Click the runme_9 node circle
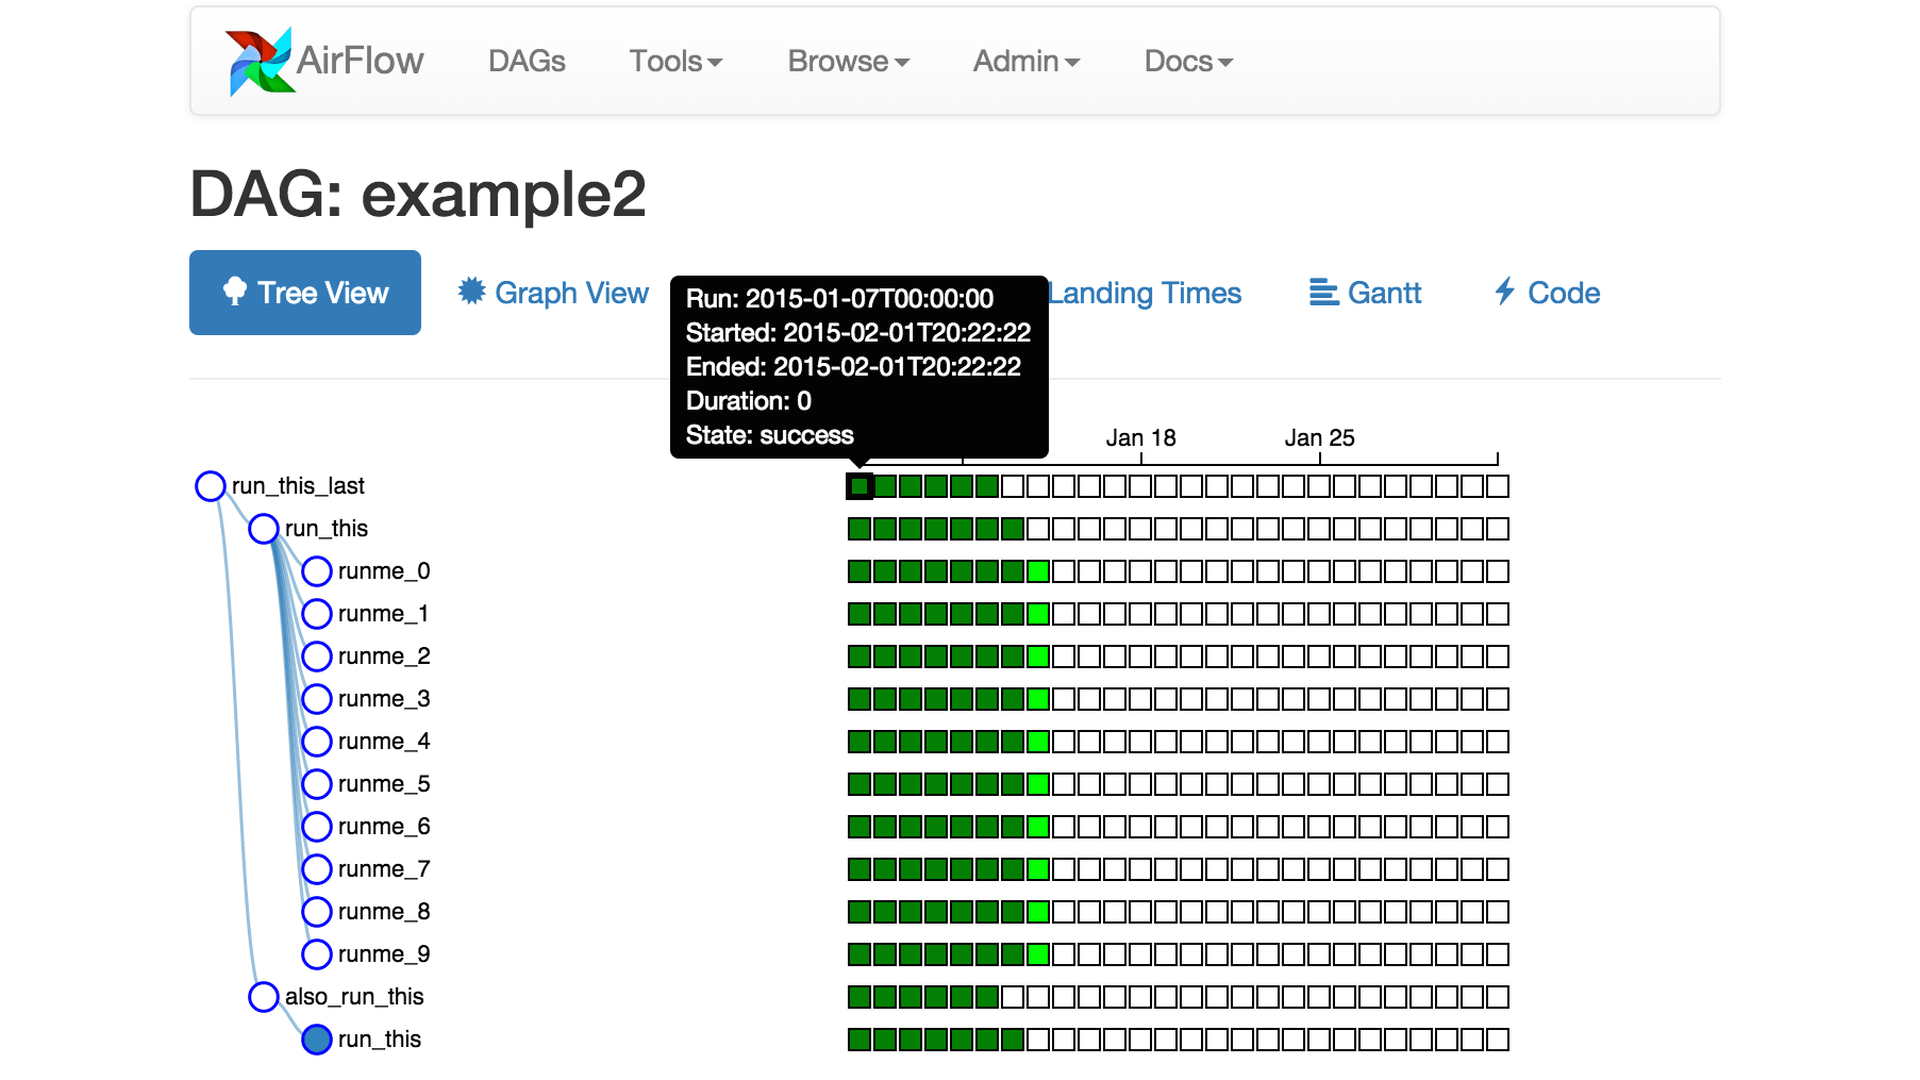Viewport: 1920px width, 1080px height. (x=317, y=954)
